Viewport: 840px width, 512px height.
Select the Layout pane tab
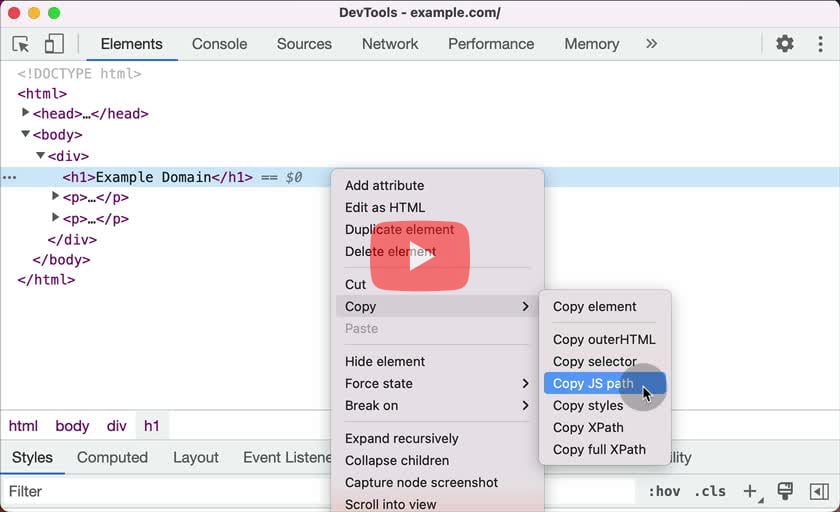(196, 457)
